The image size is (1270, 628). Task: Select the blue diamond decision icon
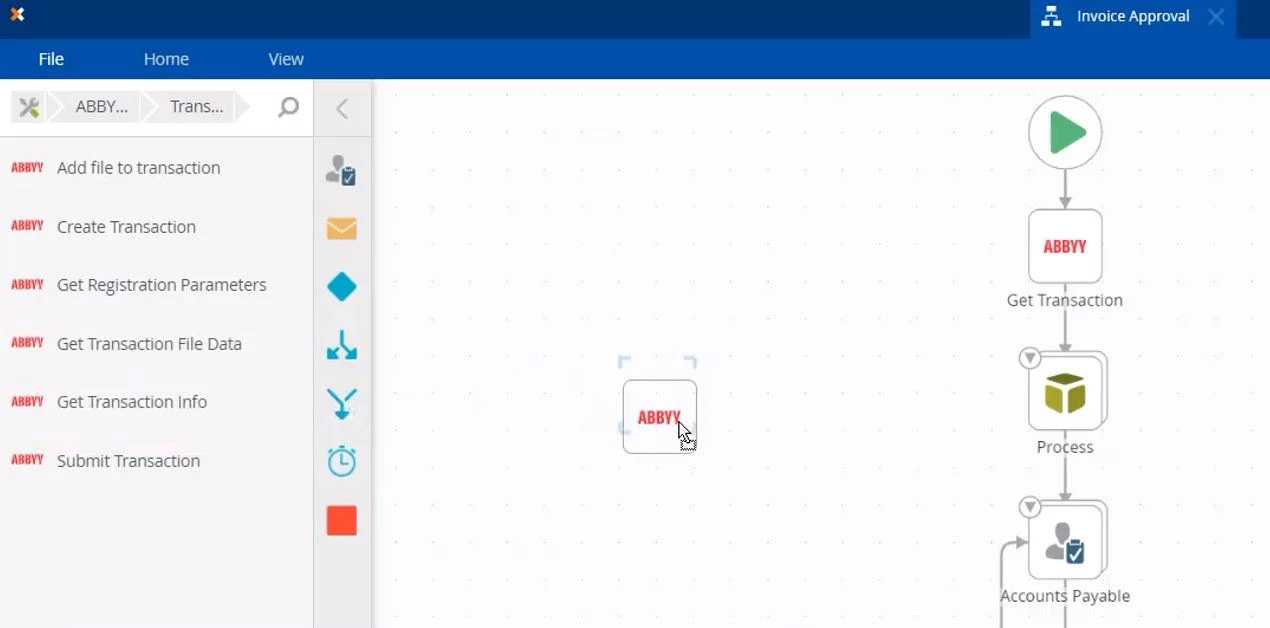(342, 287)
